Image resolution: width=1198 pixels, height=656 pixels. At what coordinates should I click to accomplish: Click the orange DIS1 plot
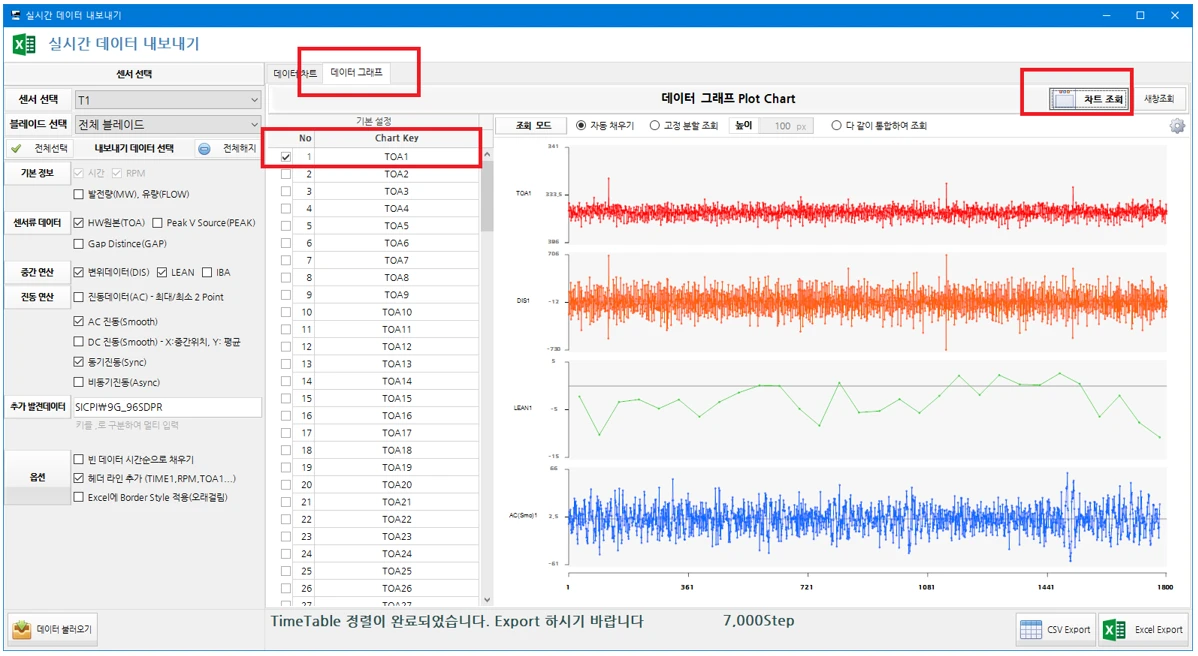pos(867,302)
